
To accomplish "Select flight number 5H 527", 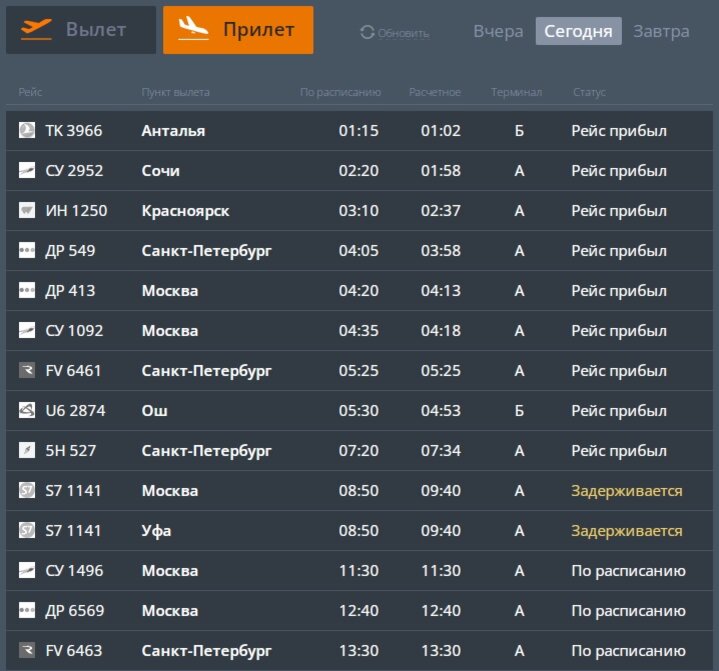I will pyautogui.click(x=71, y=451).
